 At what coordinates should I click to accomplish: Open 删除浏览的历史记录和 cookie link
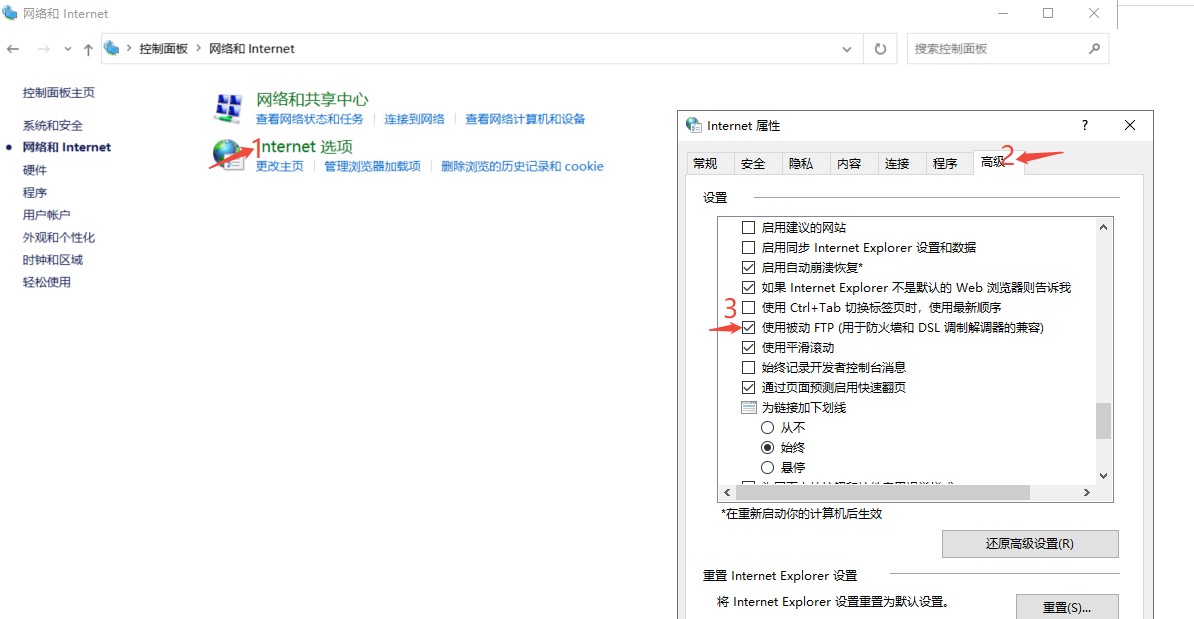522,166
